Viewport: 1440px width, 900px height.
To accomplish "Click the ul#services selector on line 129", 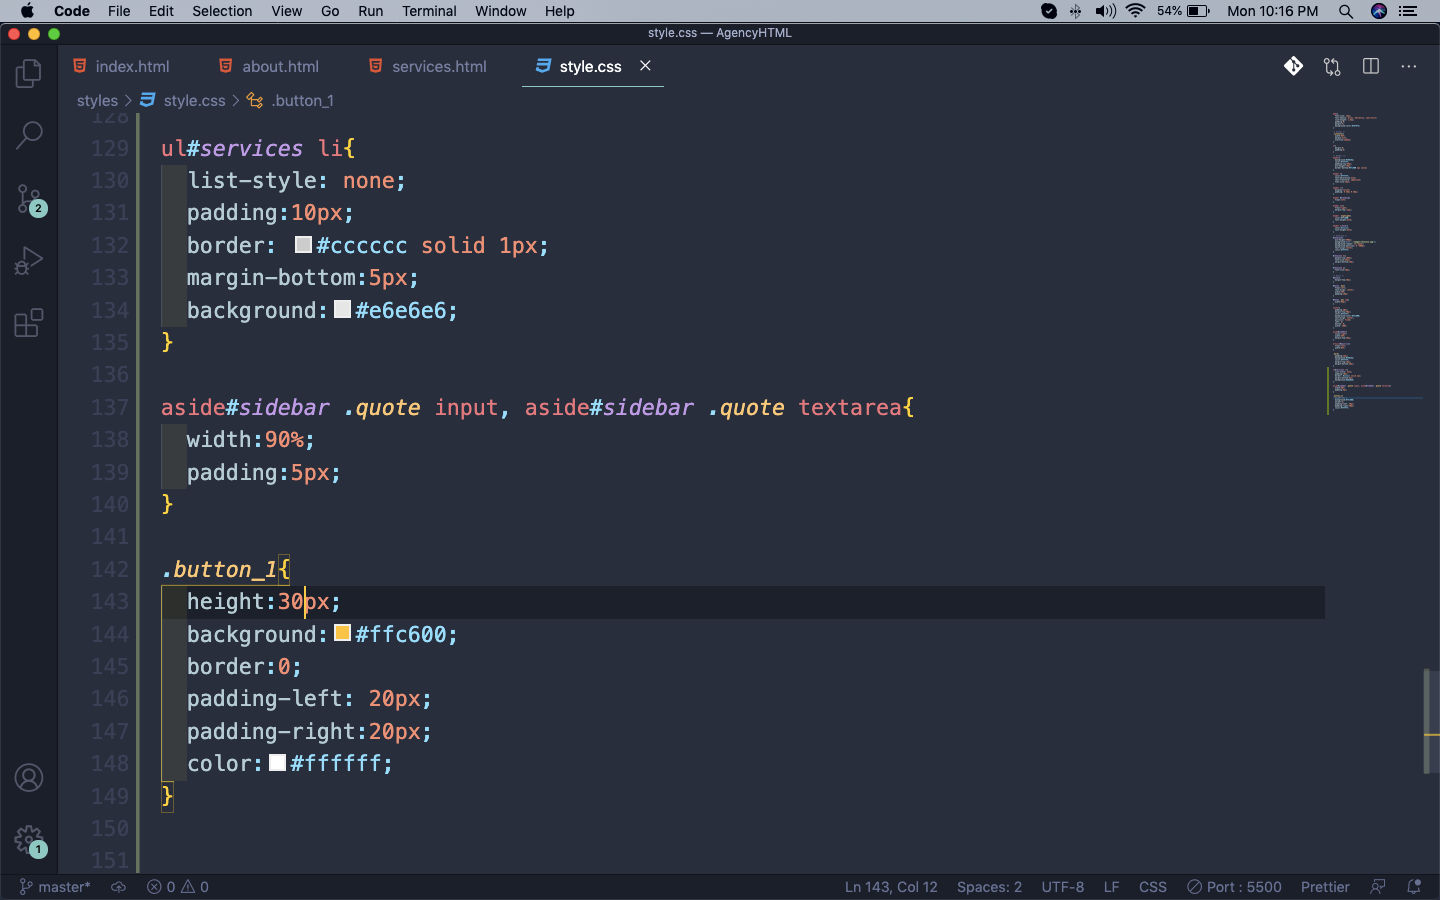I will point(232,148).
